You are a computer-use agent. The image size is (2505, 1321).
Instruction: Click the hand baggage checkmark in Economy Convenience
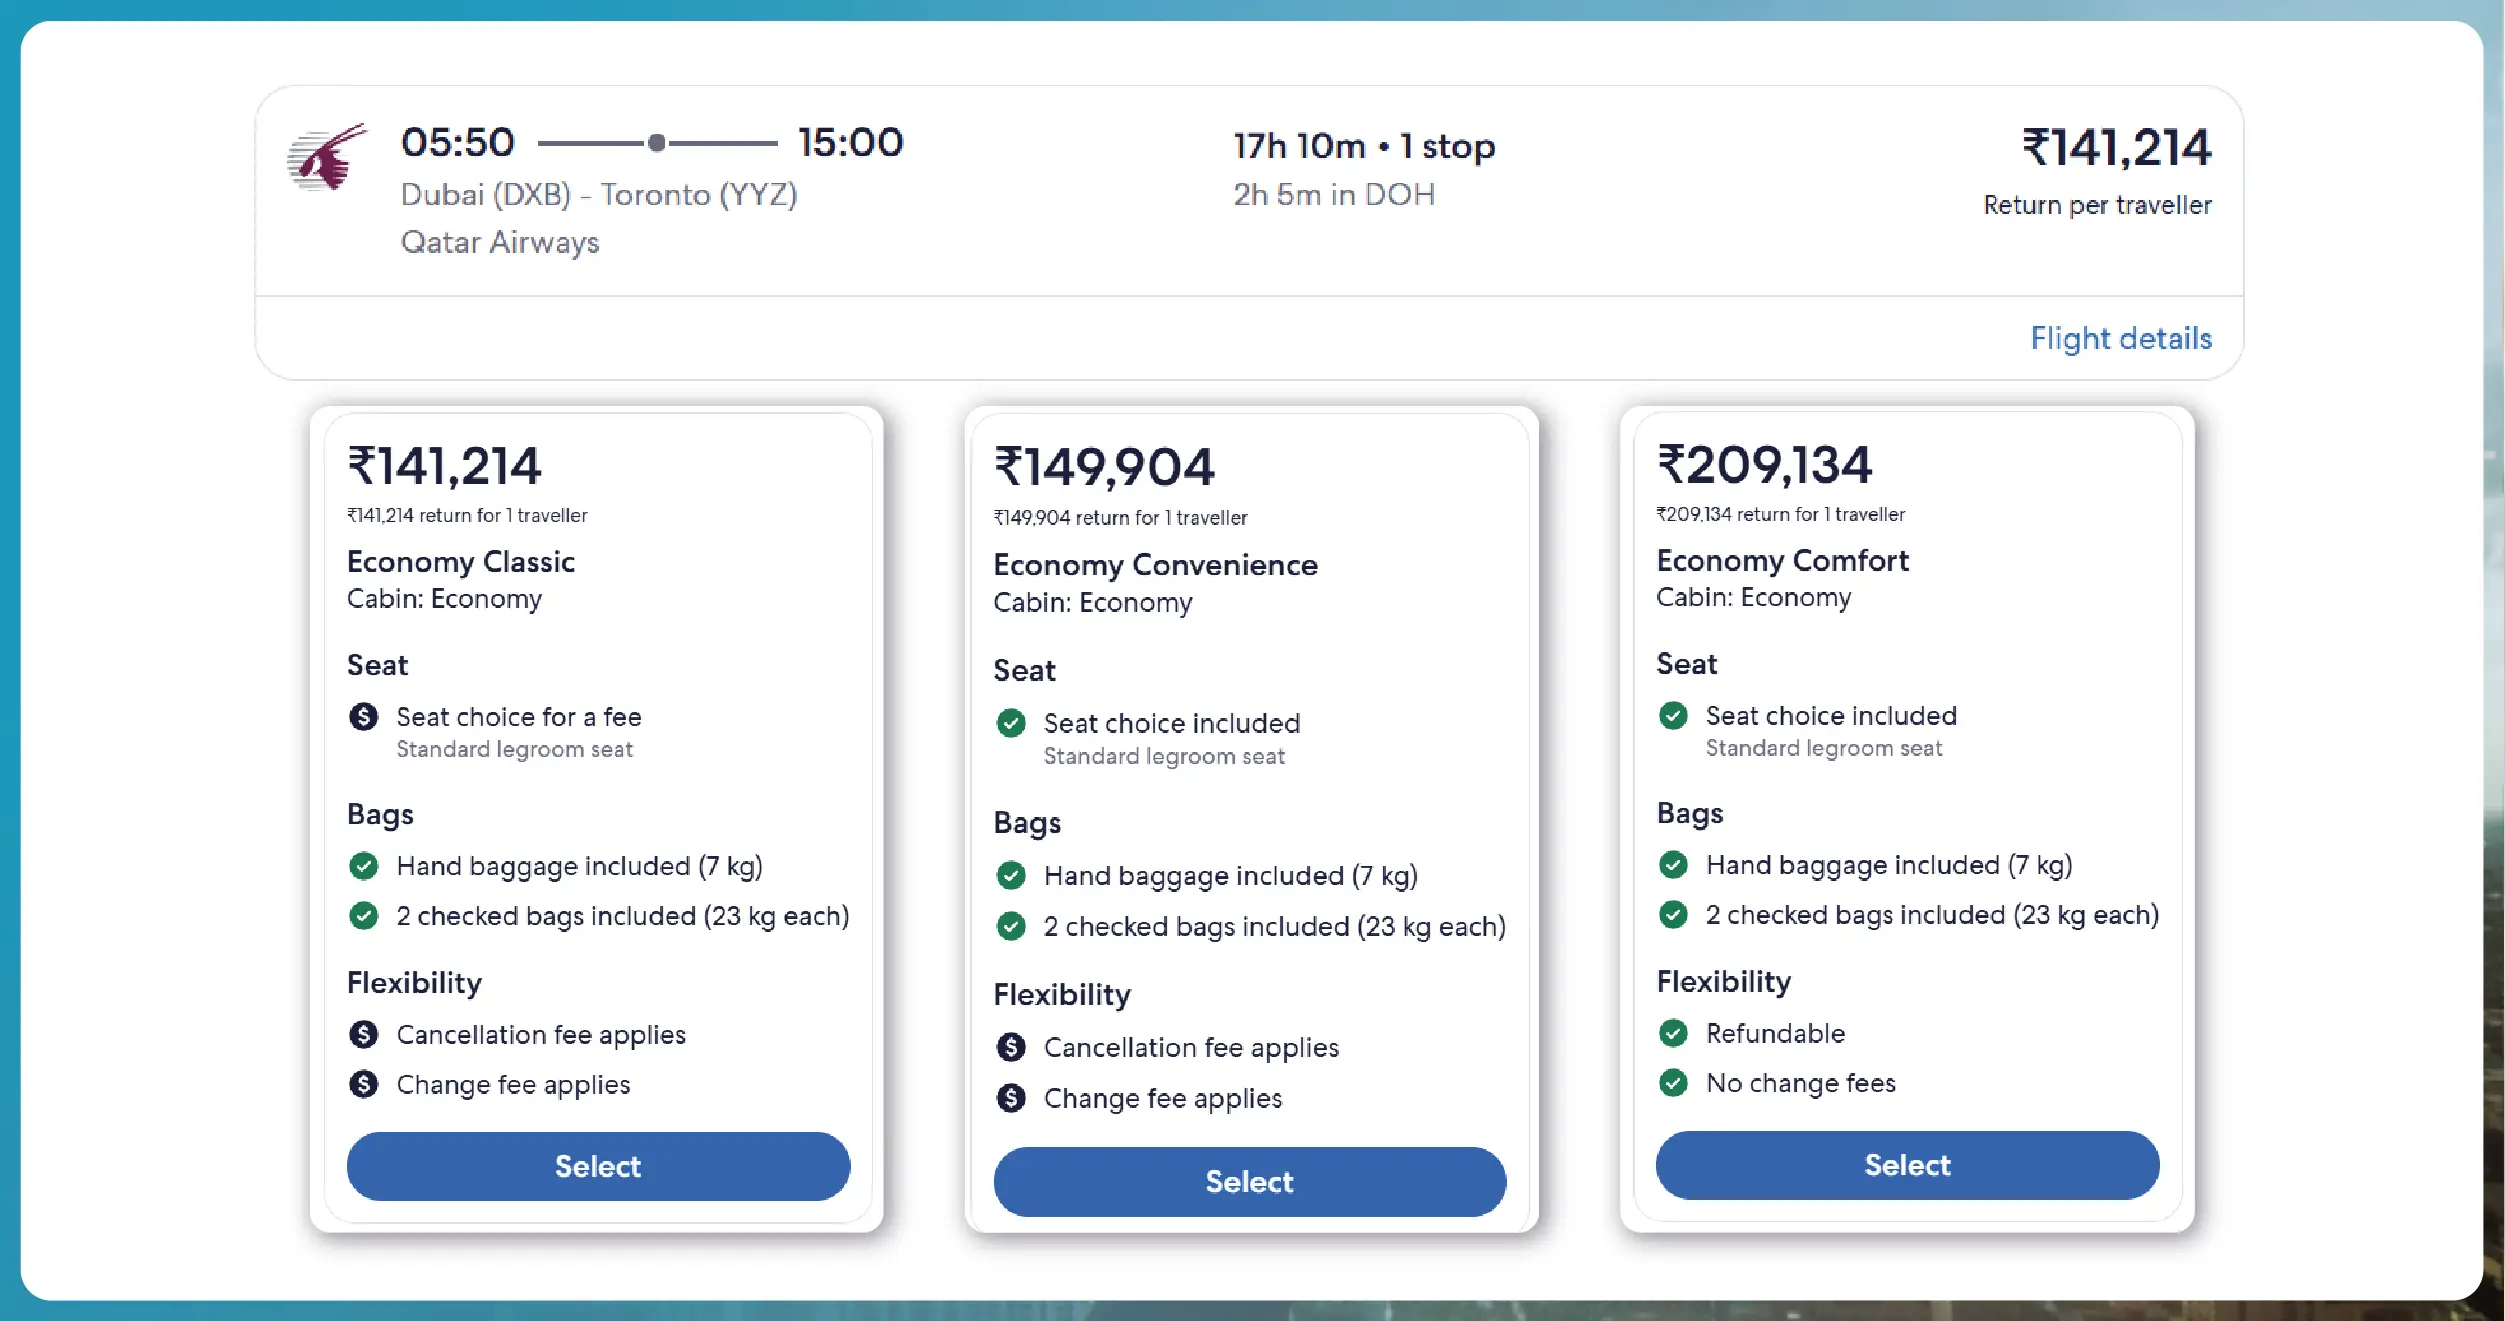1012,876
